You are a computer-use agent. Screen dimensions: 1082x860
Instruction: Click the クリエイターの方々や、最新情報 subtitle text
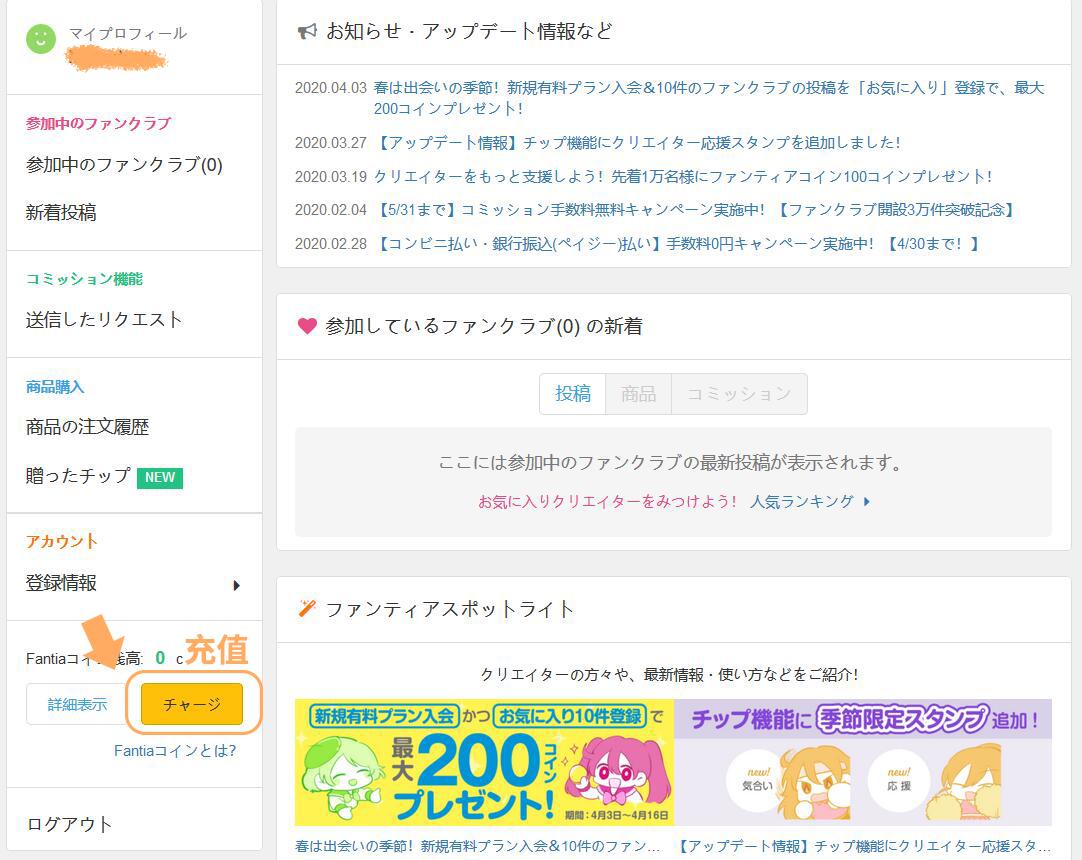point(669,674)
